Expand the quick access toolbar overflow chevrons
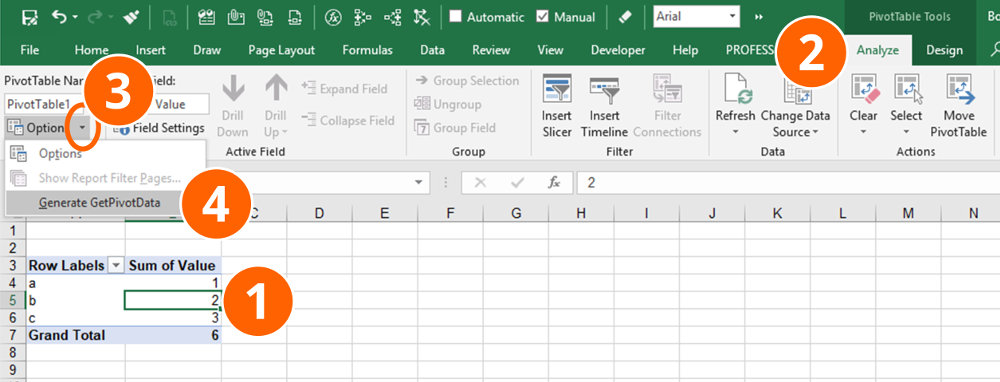Image resolution: width=1000 pixels, height=382 pixels. tap(759, 17)
